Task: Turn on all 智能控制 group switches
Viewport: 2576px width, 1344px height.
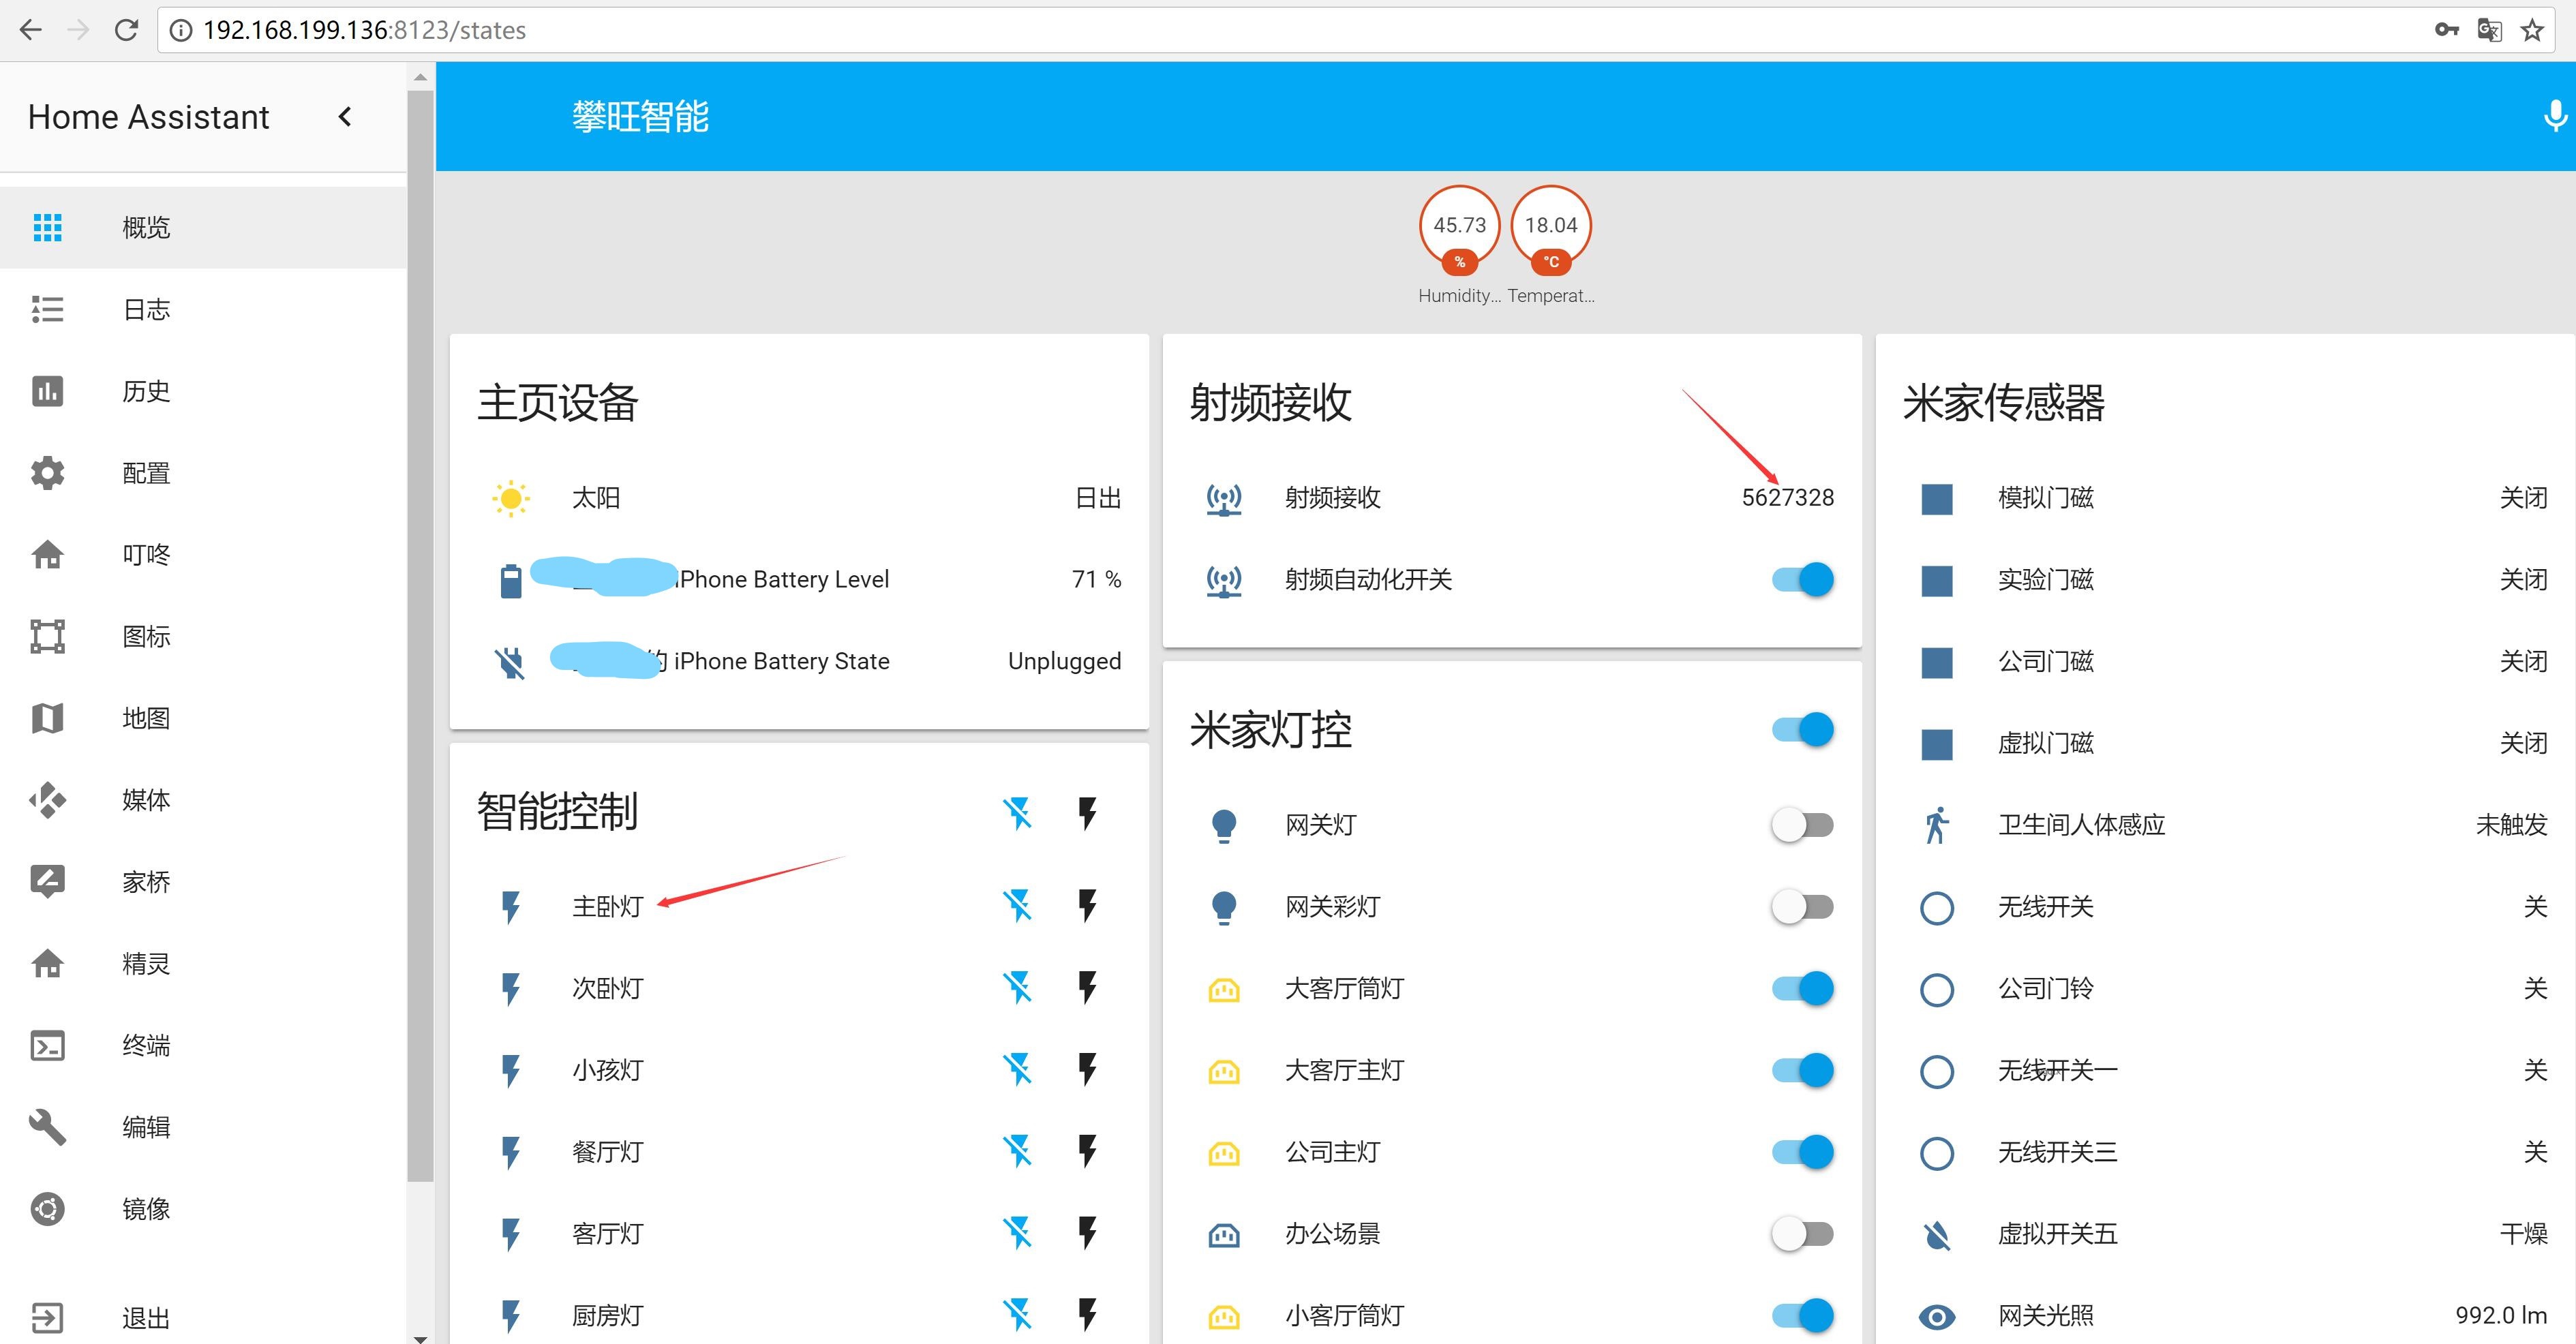Action: tap(1088, 813)
